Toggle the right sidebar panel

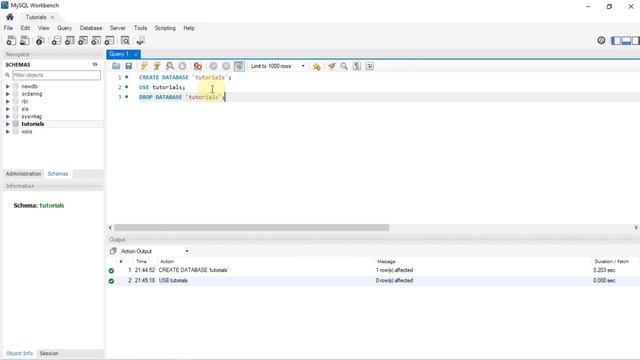click(636, 40)
